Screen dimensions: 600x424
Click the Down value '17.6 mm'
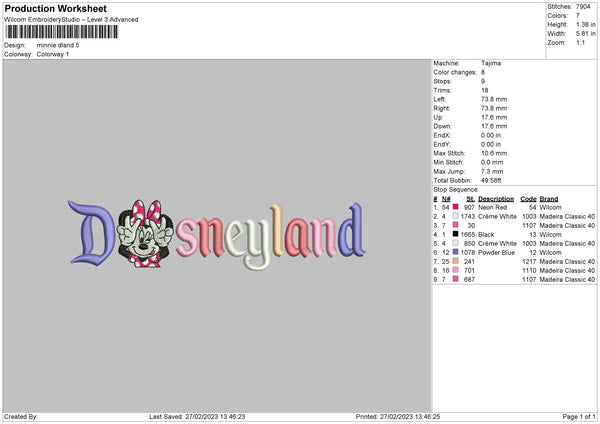(x=494, y=126)
